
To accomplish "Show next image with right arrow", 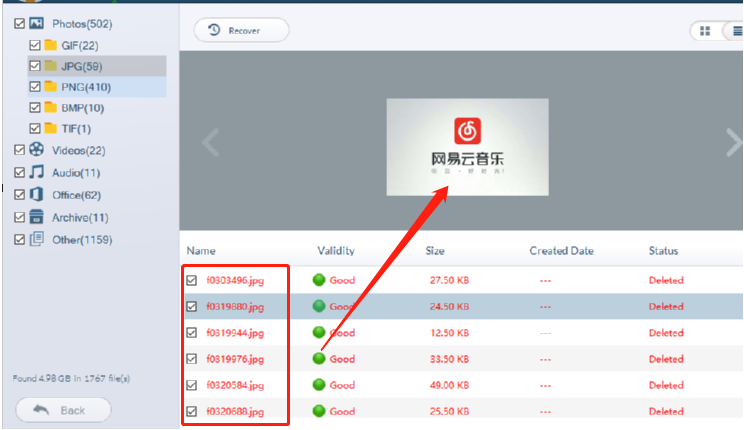I will coord(734,142).
